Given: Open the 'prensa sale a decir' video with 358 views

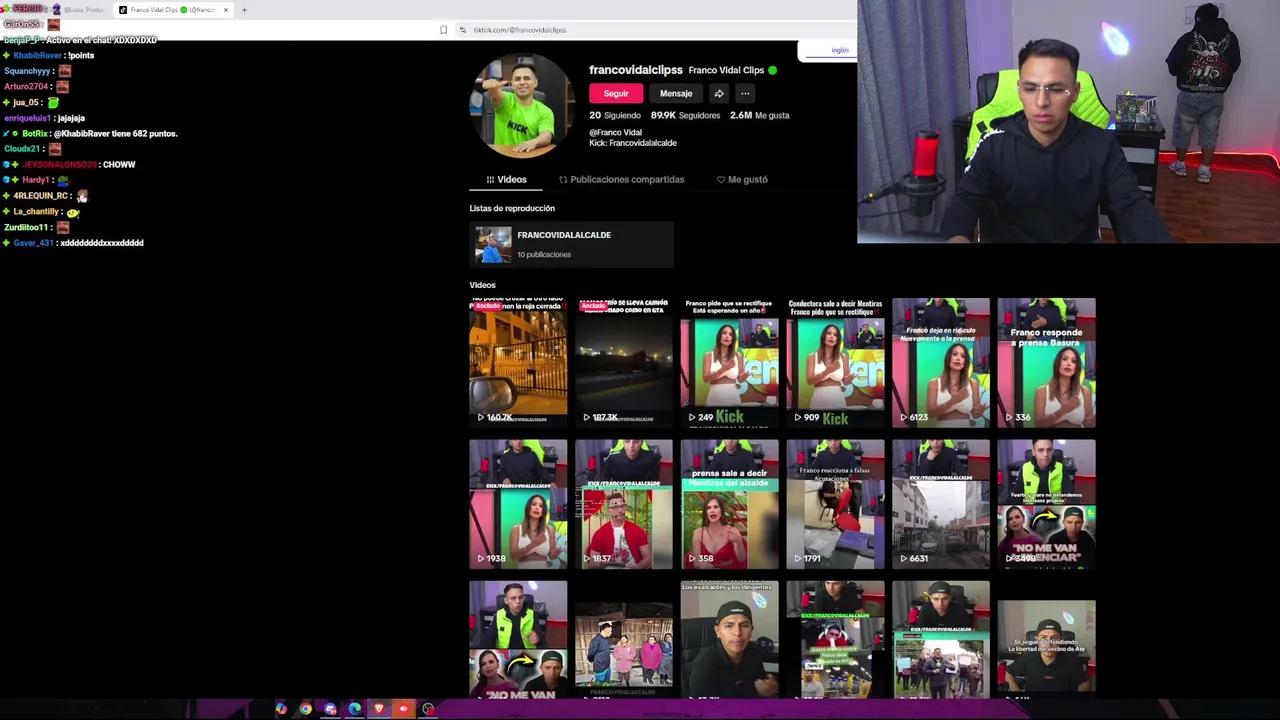Looking at the screenshot, I should coord(730,504).
